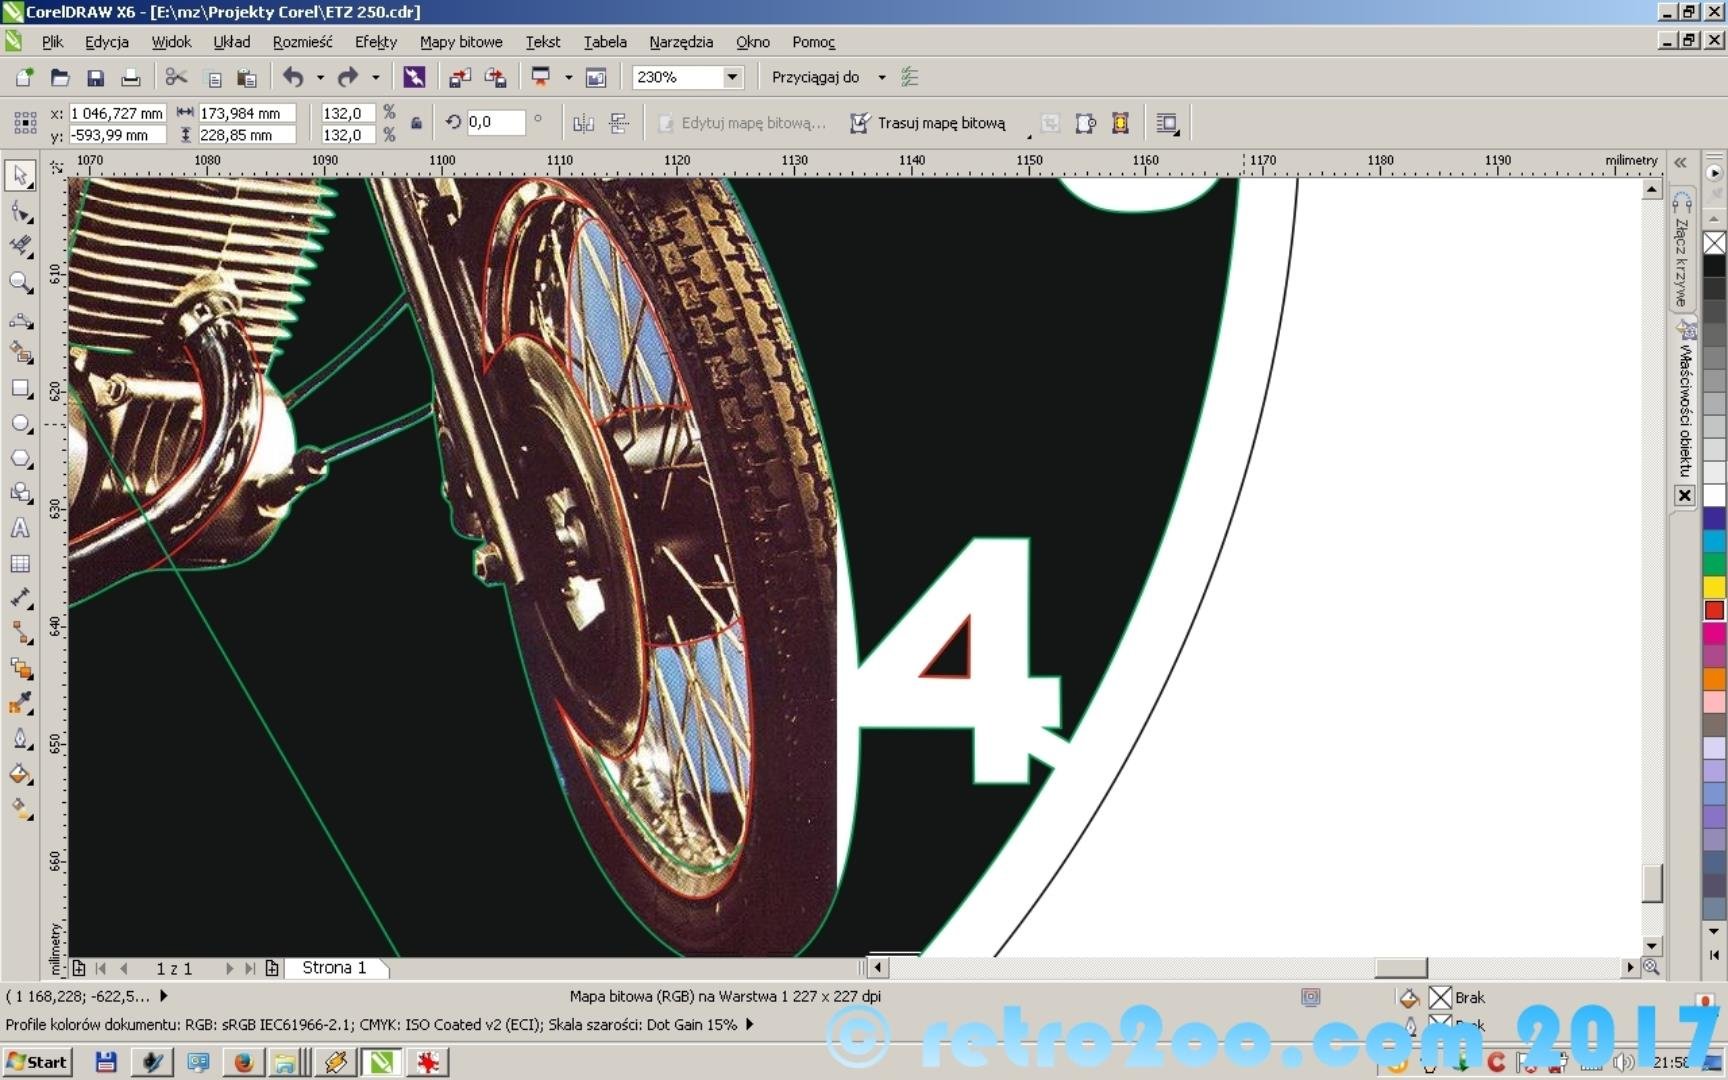Pick the yellow color swatch

(x=1714, y=587)
